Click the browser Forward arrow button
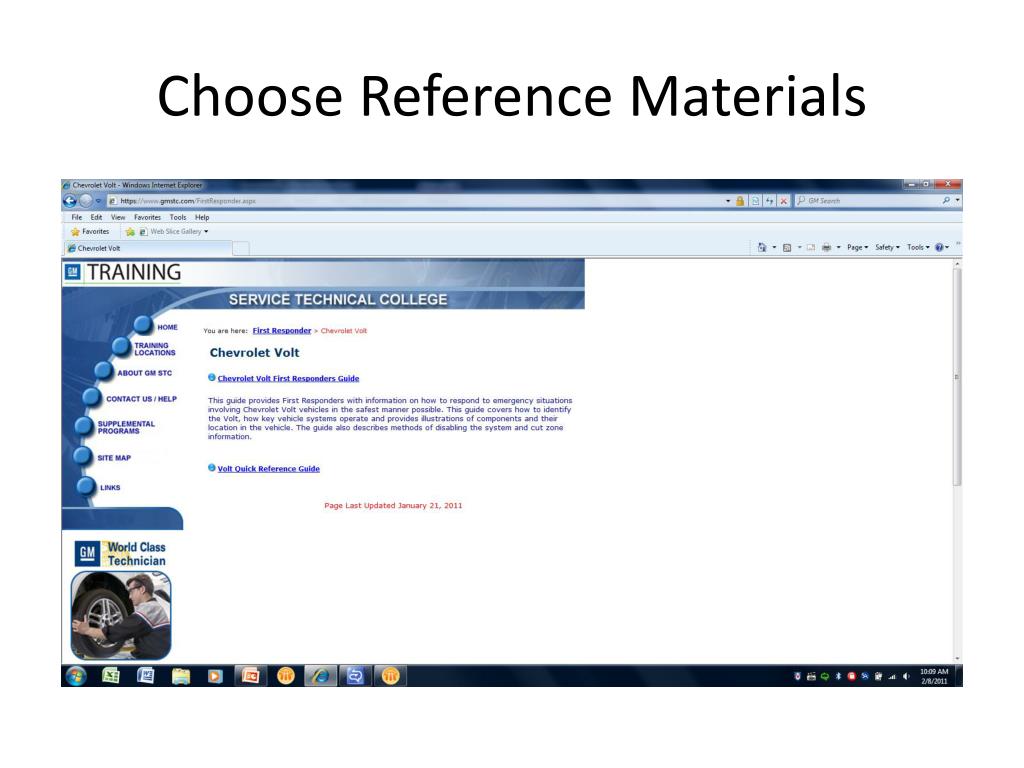The image size is (1024, 768). click(86, 200)
